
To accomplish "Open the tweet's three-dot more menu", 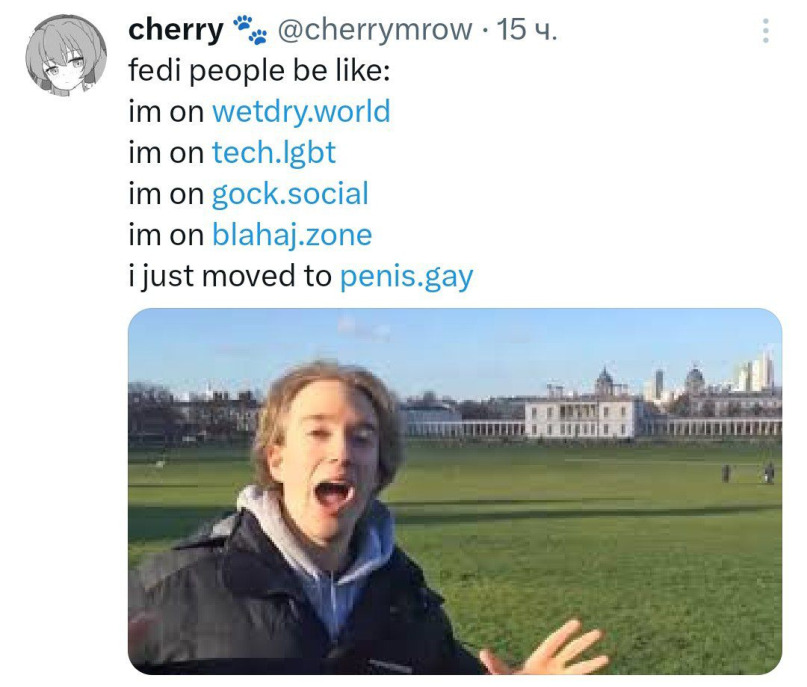I will pos(765,31).
